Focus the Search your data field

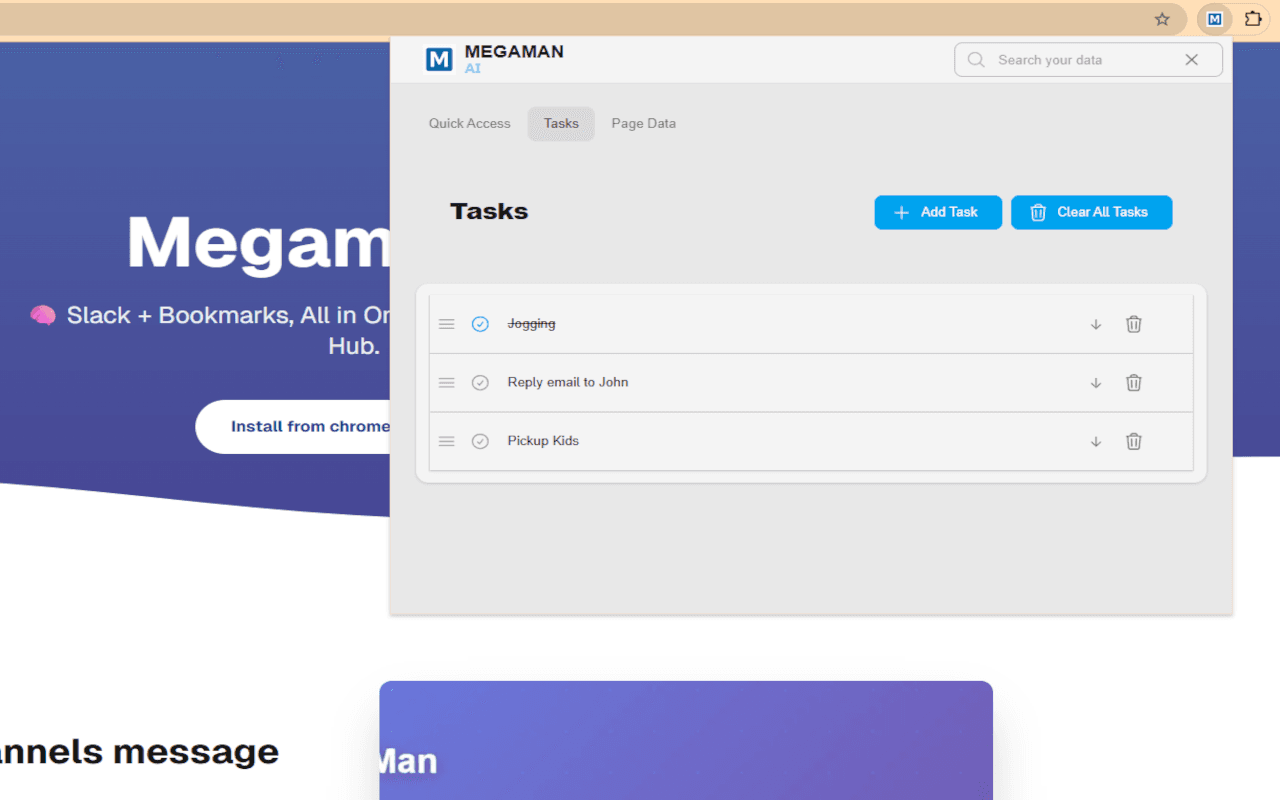tap(1088, 60)
